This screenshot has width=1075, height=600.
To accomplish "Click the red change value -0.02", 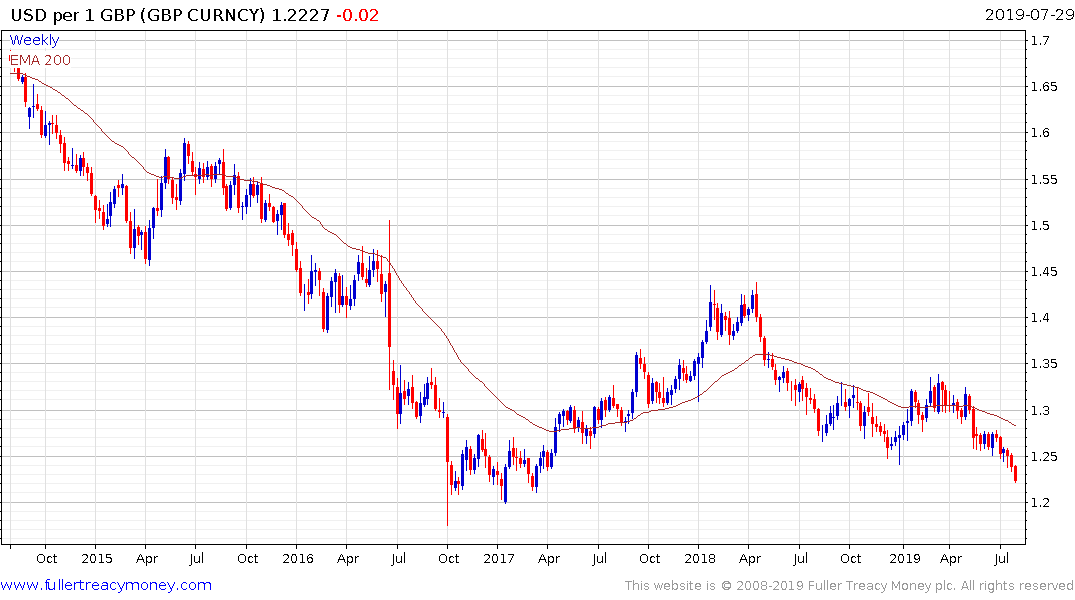I will [x=357, y=15].
